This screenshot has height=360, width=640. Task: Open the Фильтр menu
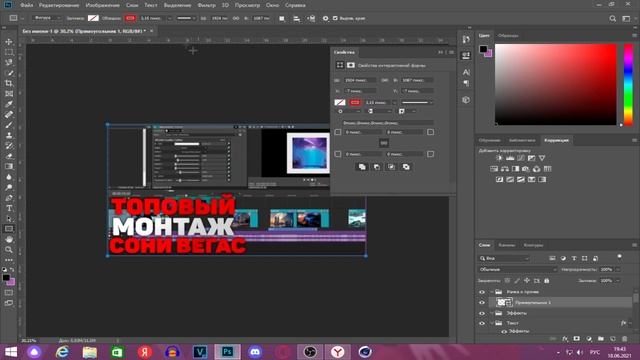point(206,5)
